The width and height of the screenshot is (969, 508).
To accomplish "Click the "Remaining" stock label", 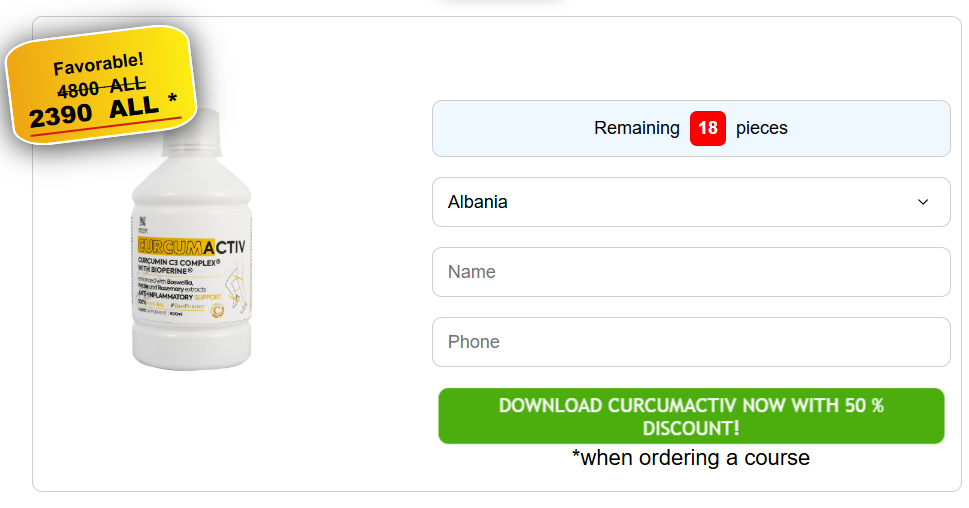I will click(636, 128).
